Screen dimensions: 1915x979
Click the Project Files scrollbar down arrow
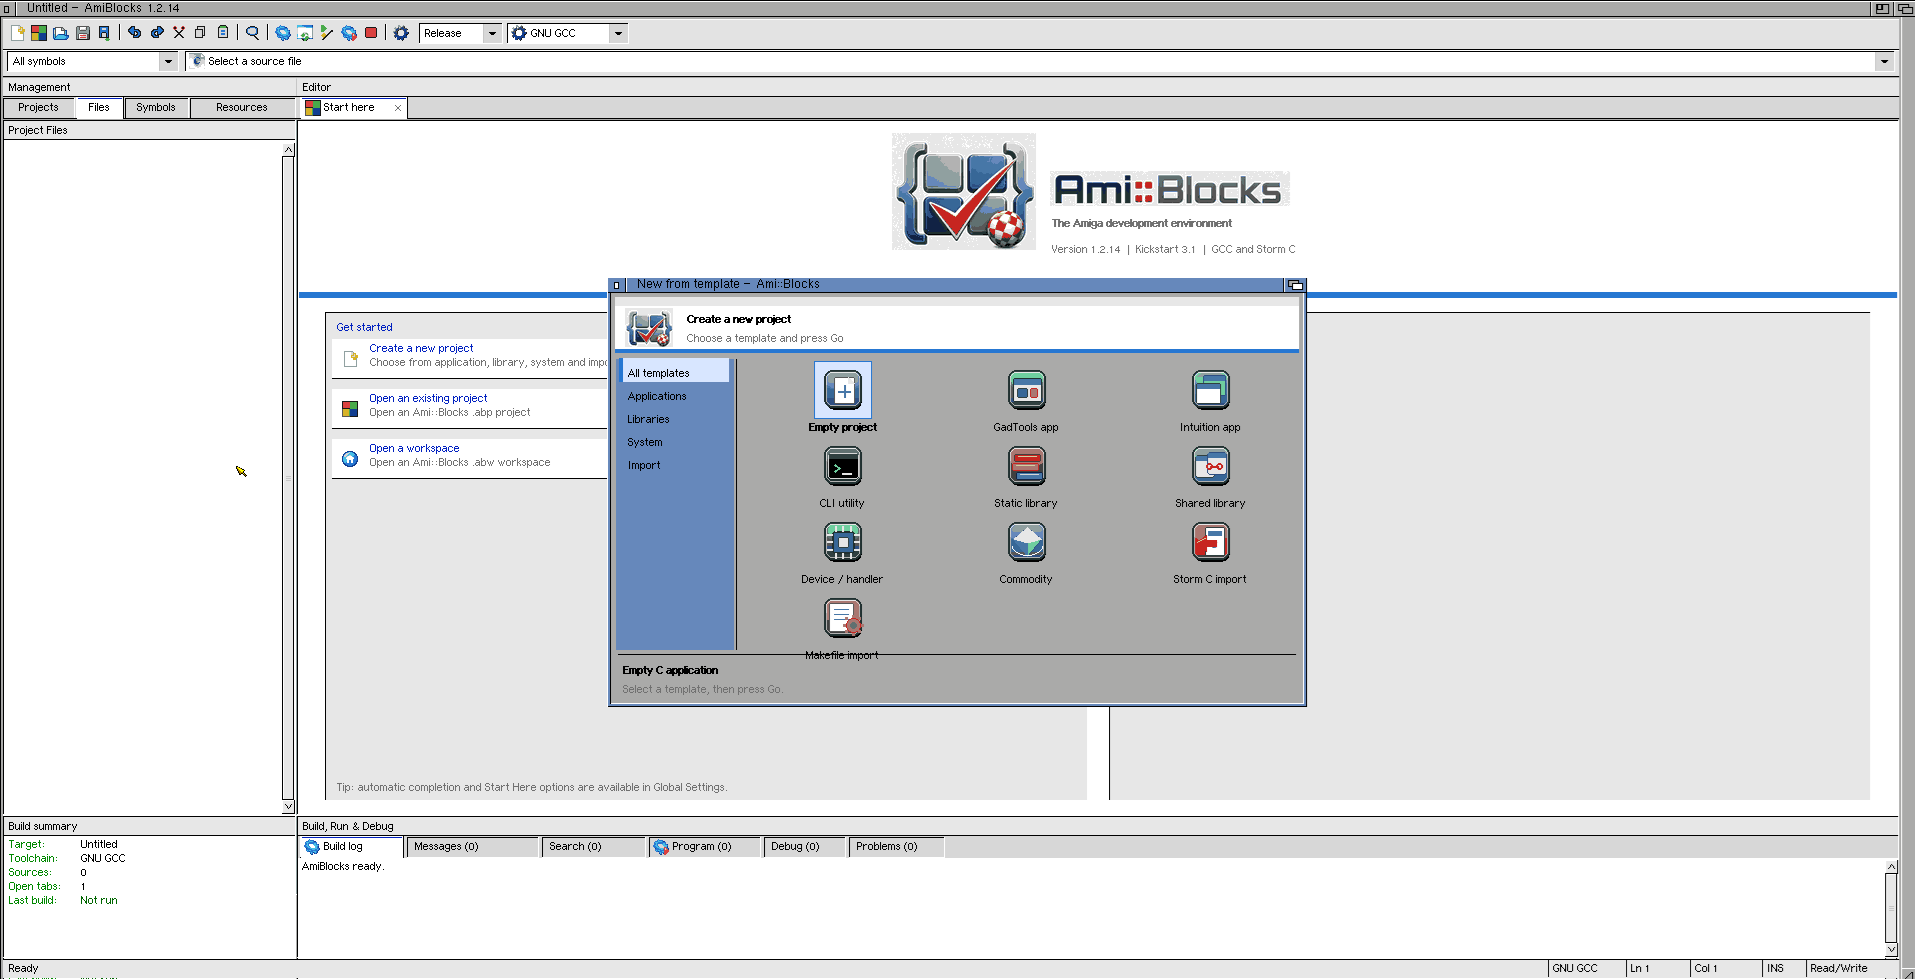(288, 806)
